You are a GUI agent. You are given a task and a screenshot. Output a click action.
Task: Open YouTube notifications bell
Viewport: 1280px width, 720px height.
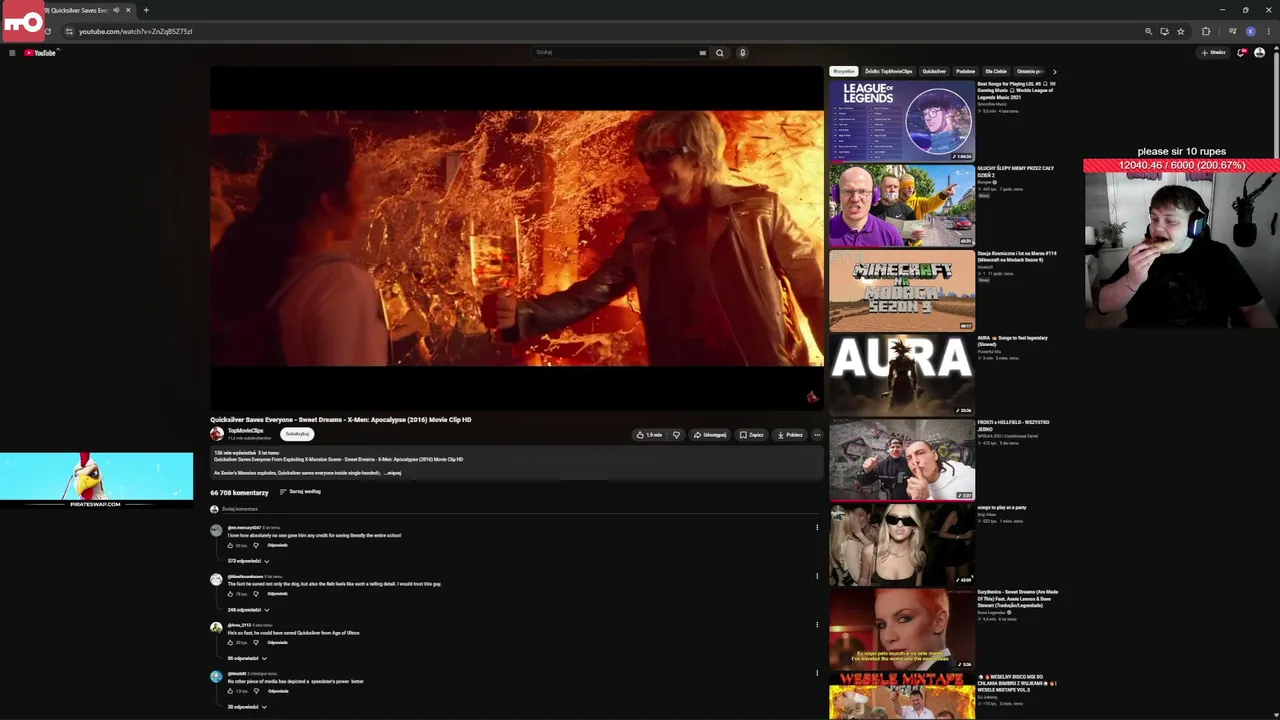pos(1241,53)
